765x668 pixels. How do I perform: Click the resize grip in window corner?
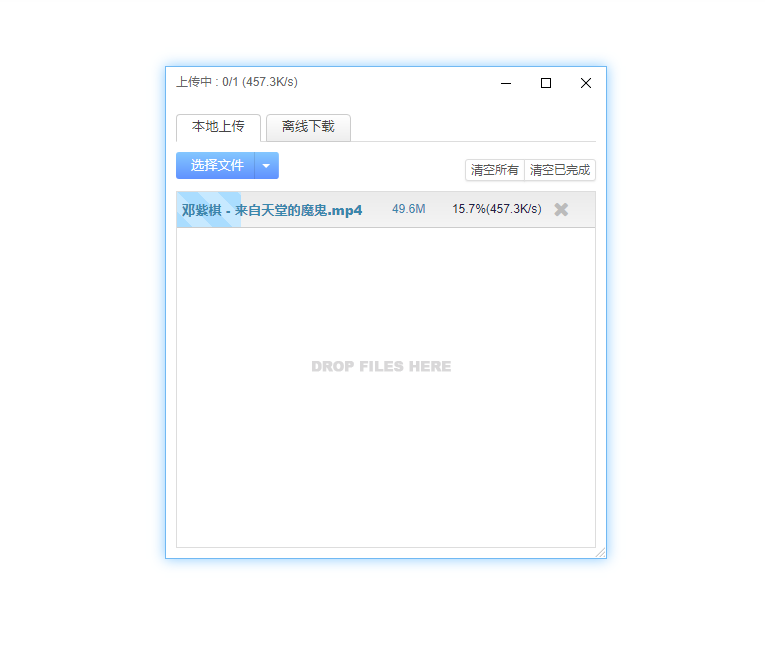(x=600, y=552)
